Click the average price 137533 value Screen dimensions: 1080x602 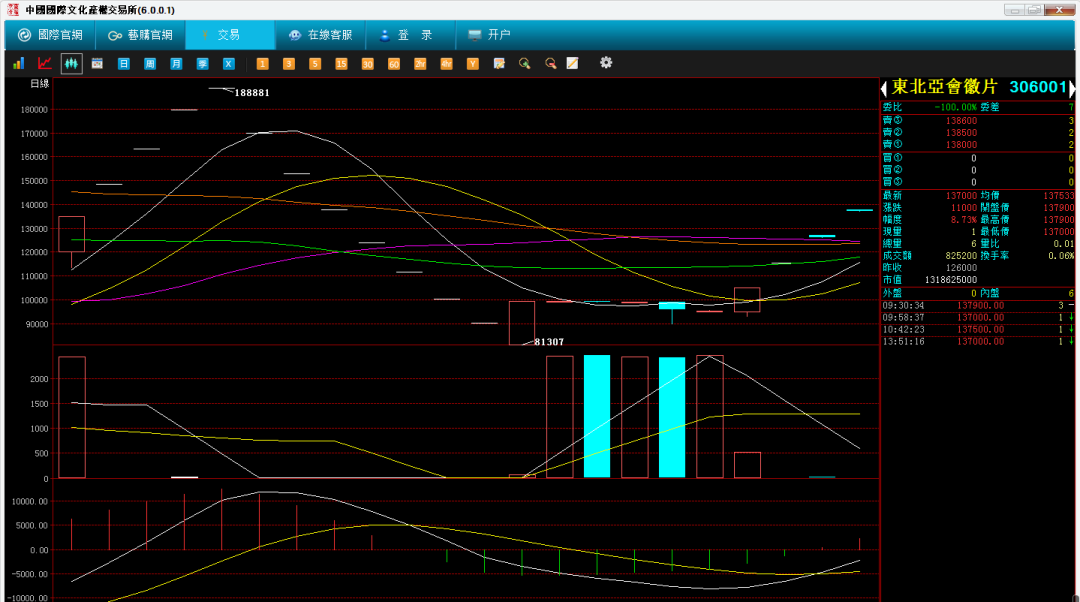[x=1059, y=196]
